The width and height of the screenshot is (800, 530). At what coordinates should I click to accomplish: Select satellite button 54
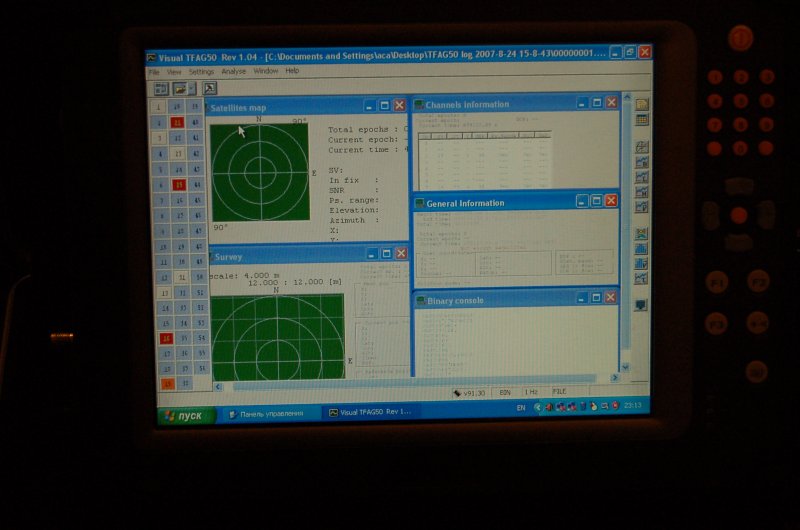click(202, 338)
